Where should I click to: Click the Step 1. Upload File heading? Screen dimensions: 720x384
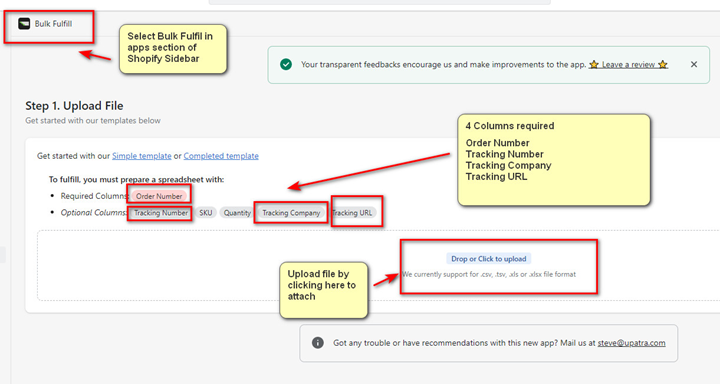pos(74,106)
